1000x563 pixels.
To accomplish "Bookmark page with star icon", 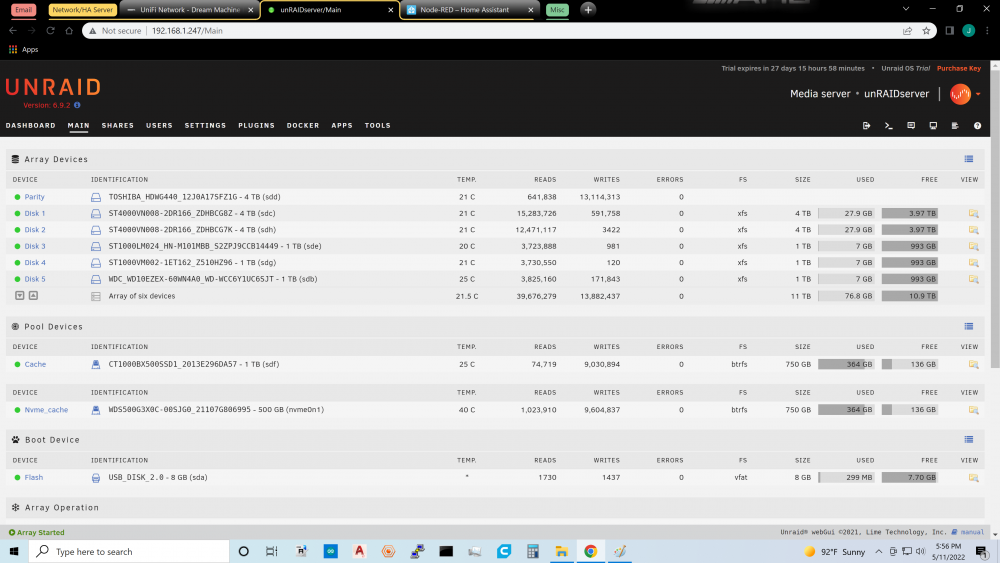I will pyautogui.click(x=926, y=31).
